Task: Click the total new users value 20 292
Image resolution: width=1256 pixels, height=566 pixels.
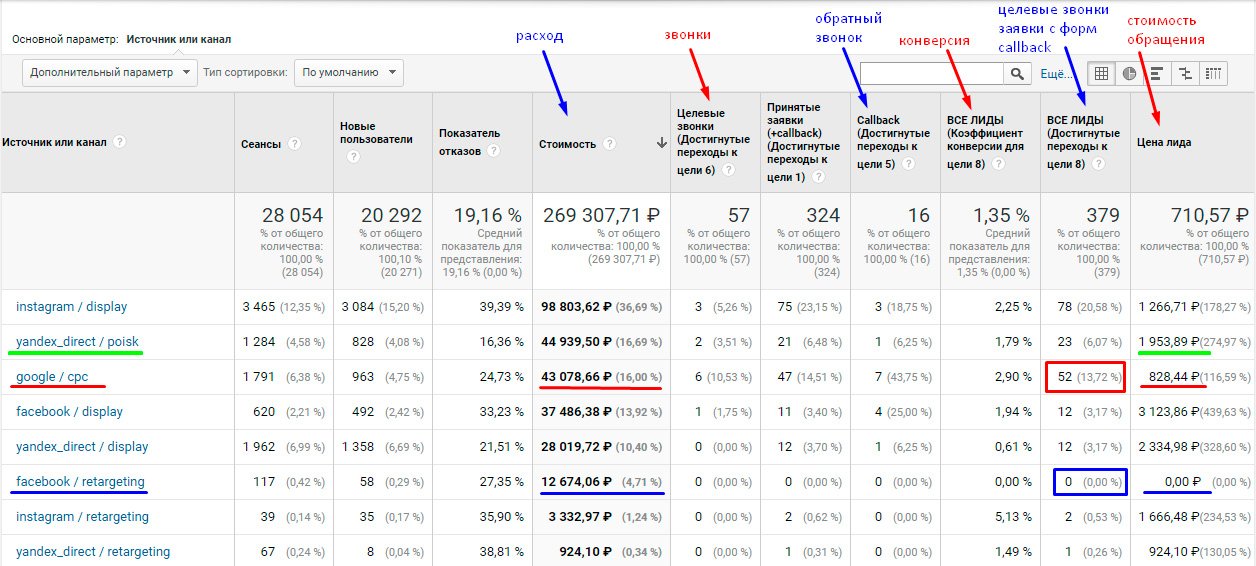Action: (390, 215)
